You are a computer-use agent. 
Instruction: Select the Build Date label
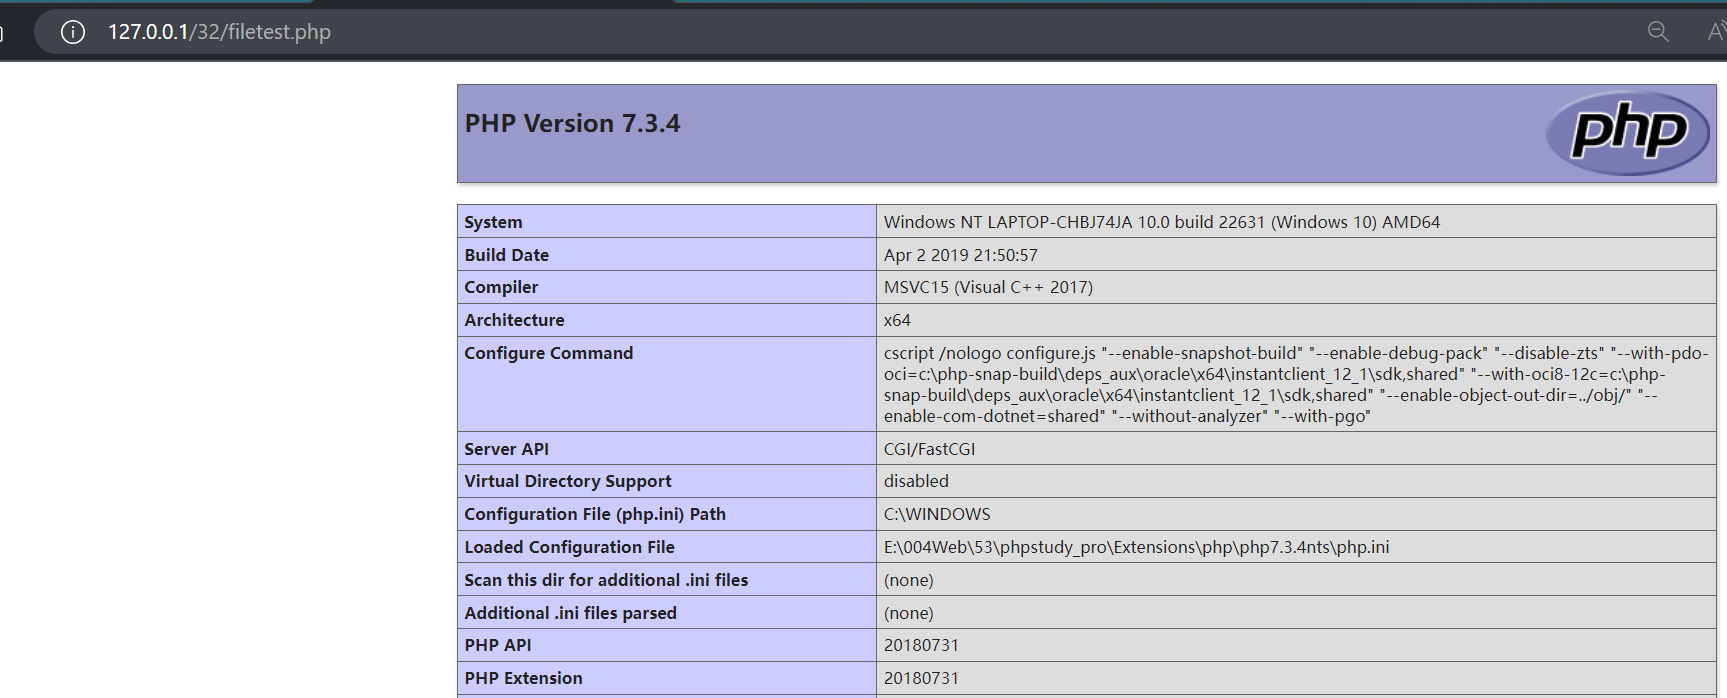tap(506, 255)
